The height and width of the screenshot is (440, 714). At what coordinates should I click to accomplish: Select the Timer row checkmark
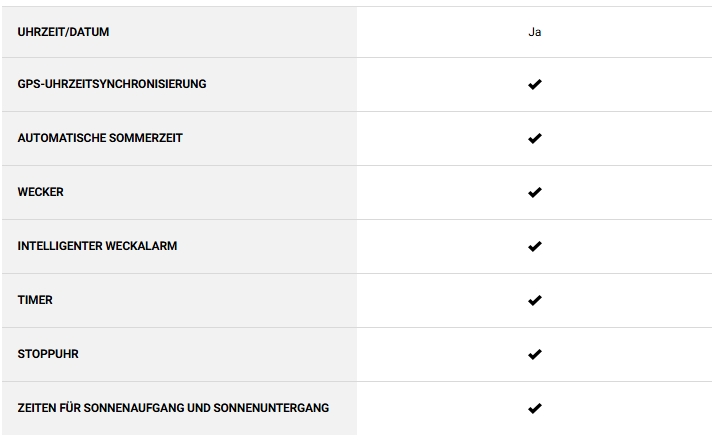pyautogui.click(x=534, y=301)
